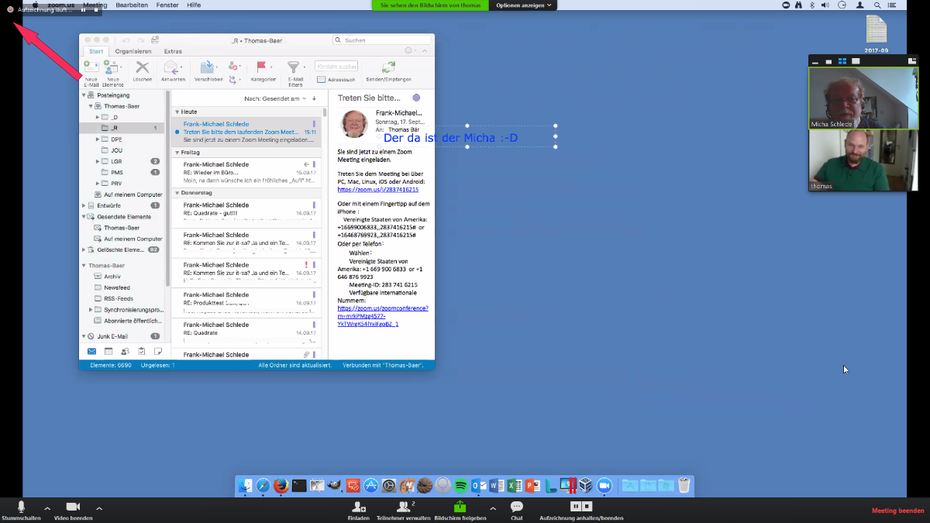The height and width of the screenshot is (523, 930).
Task: Click the Antworten envelope icon
Action: point(171,68)
